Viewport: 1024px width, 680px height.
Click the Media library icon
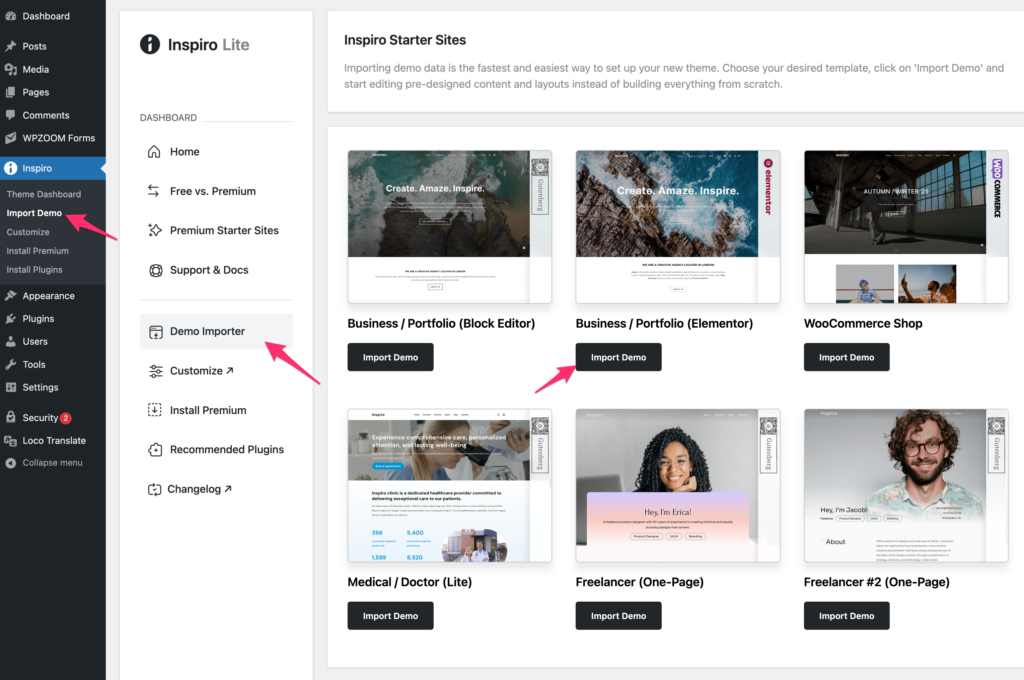pyautogui.click(x=10, y=69)
